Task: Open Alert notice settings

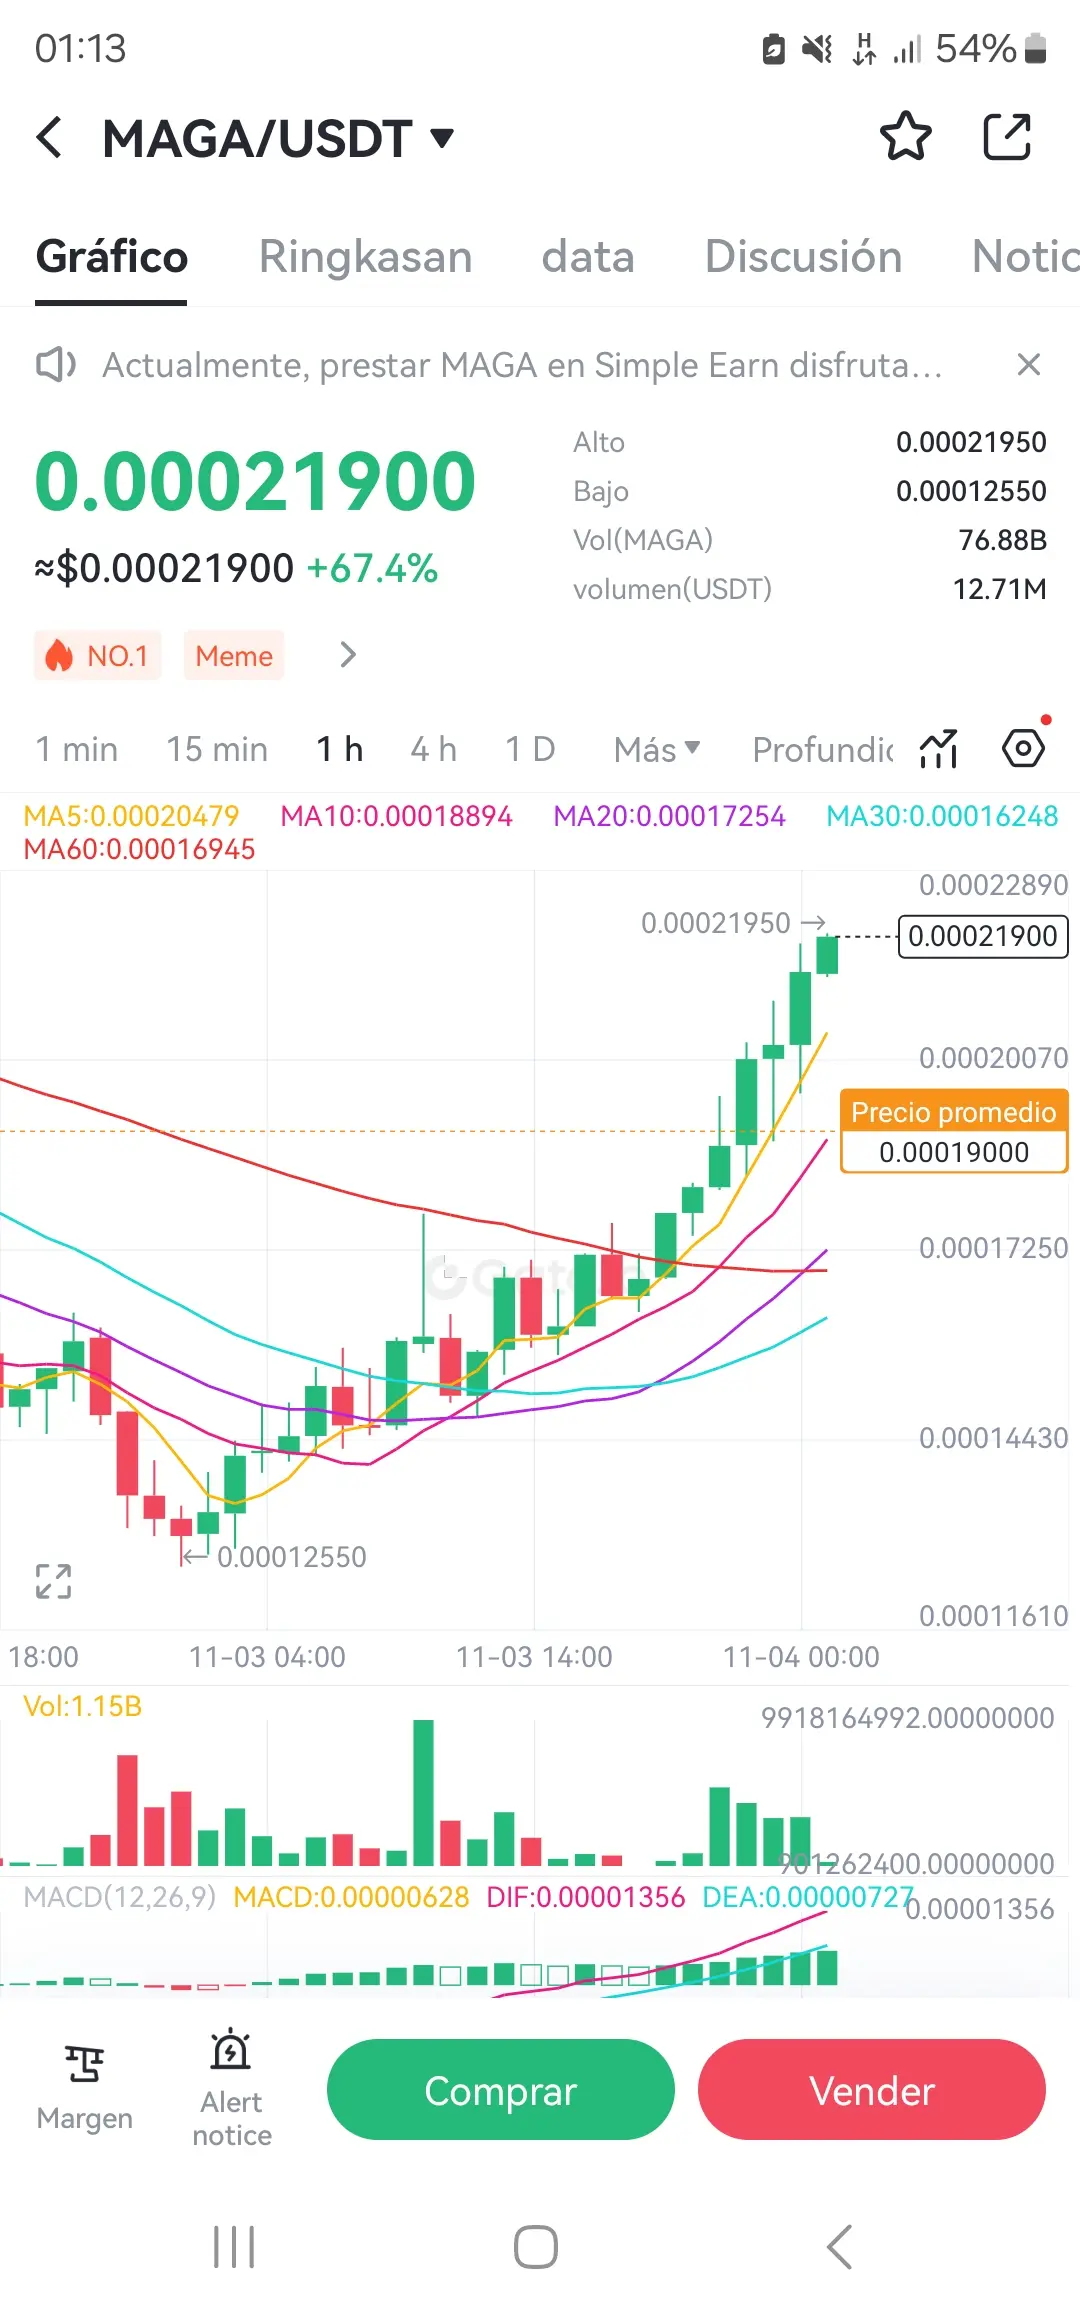Action: [x=232, y=2088]
